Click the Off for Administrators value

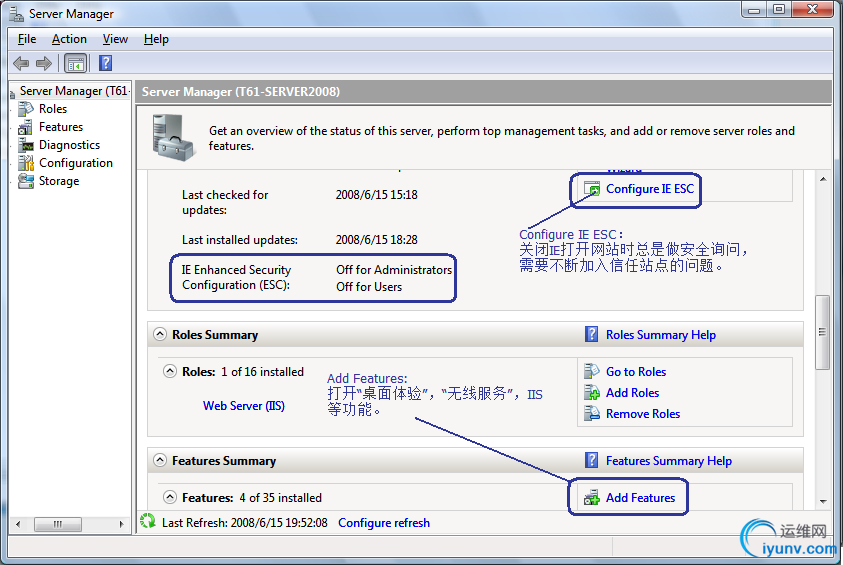click(394, 270)
